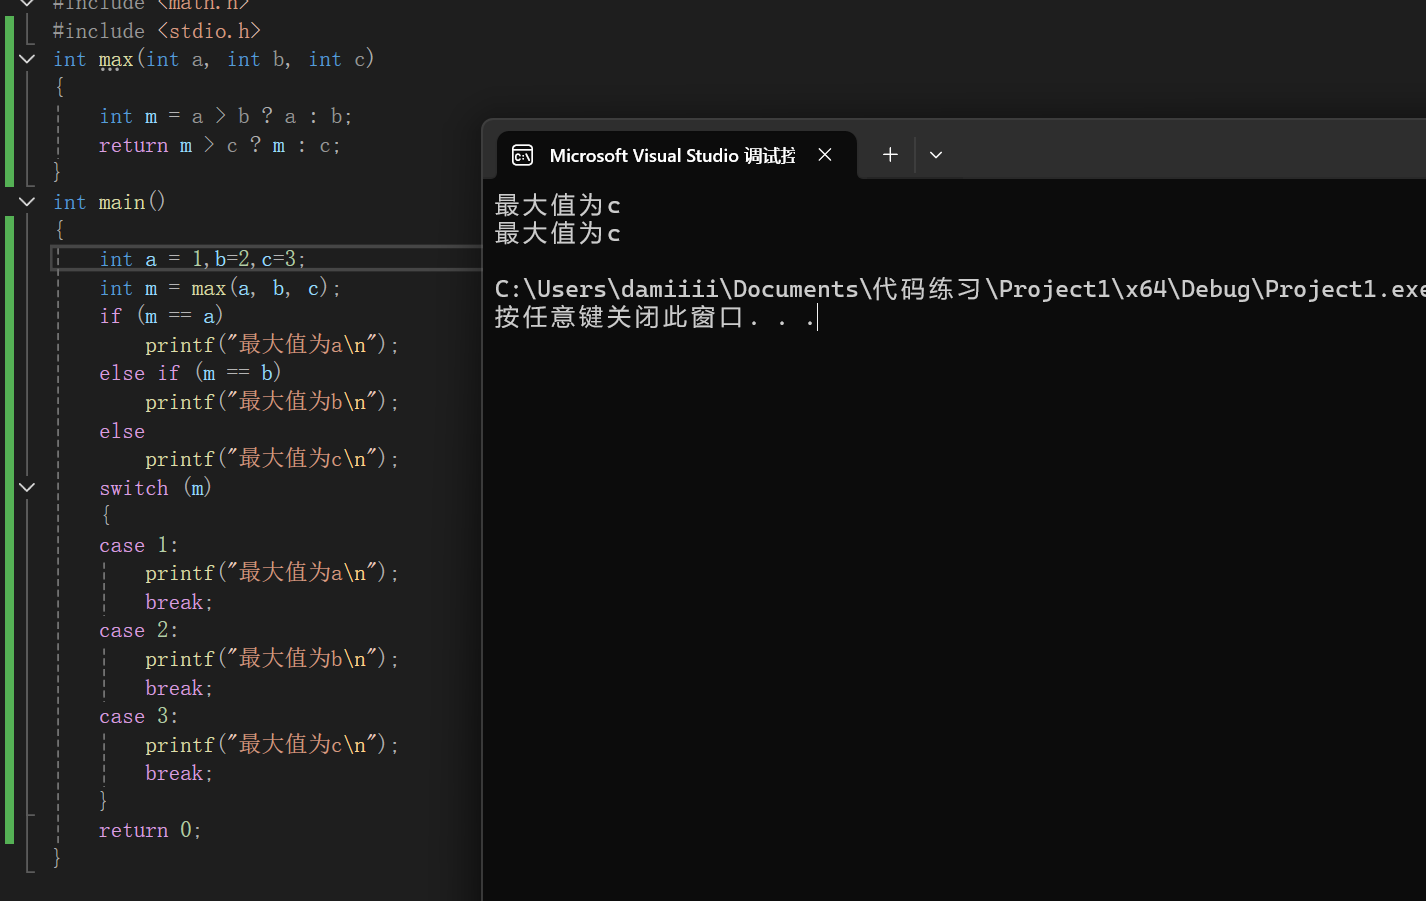Click the 'switch (m)' statement
This screenshot has height=901, width=1426.
pyautogui.click(x=155, y=488)
